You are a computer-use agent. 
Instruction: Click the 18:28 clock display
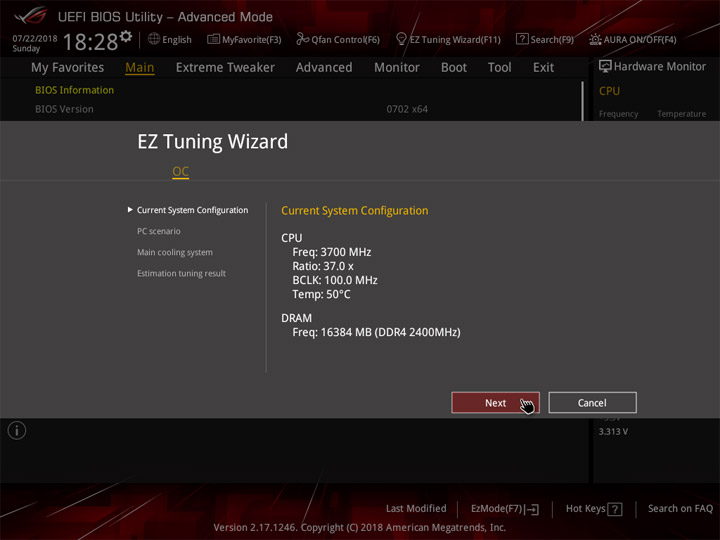coord(90,42)
